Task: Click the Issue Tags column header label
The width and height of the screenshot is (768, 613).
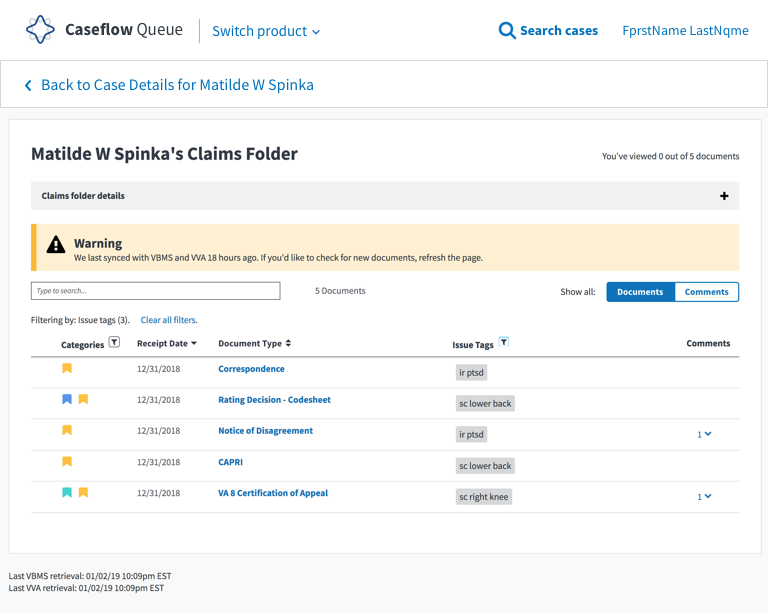Action: click(x=473, y=345)
